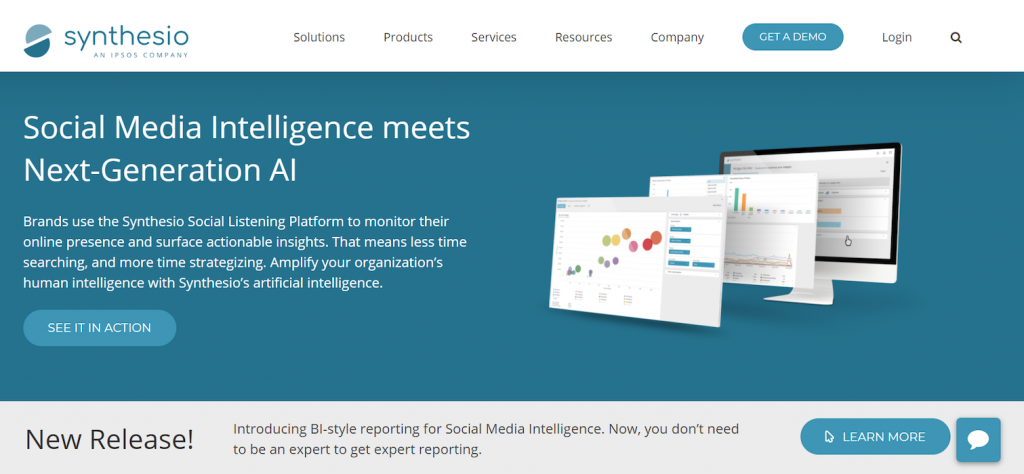Click the hero paragraph about Social Listening Platform

coord(245,251)
